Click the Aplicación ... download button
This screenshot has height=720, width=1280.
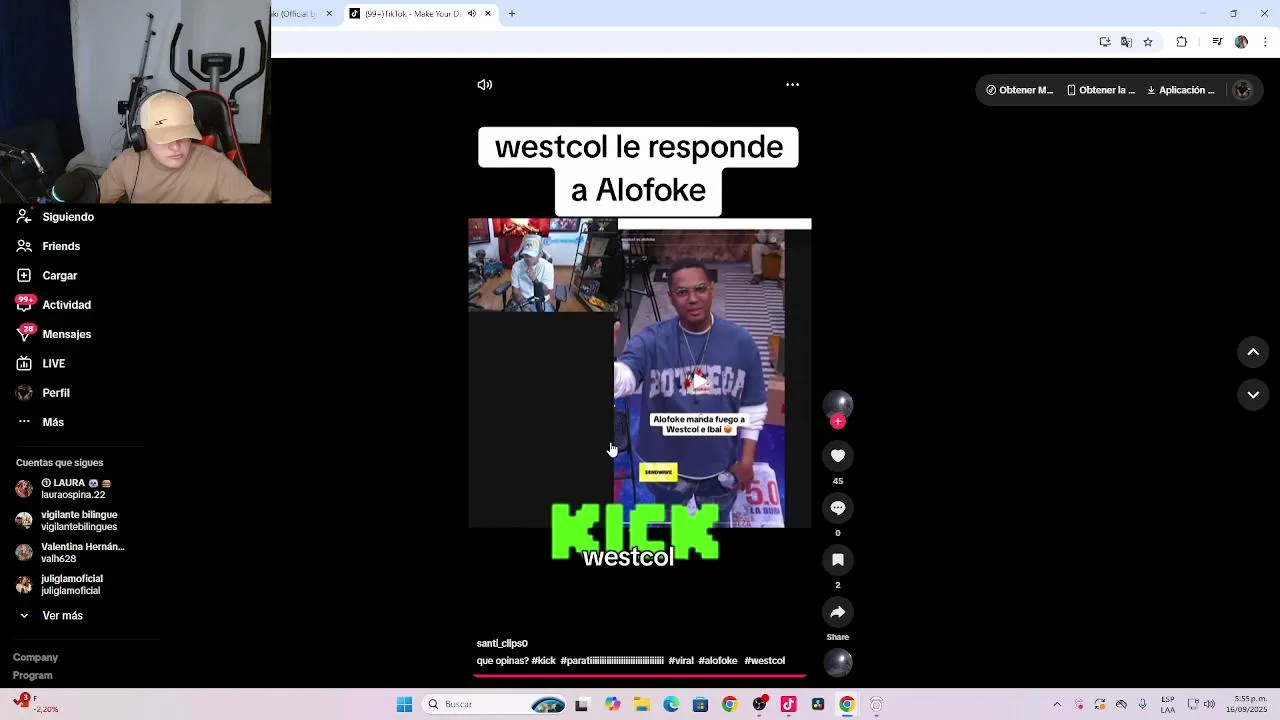pyautogui.click(x=1181, y=90)
